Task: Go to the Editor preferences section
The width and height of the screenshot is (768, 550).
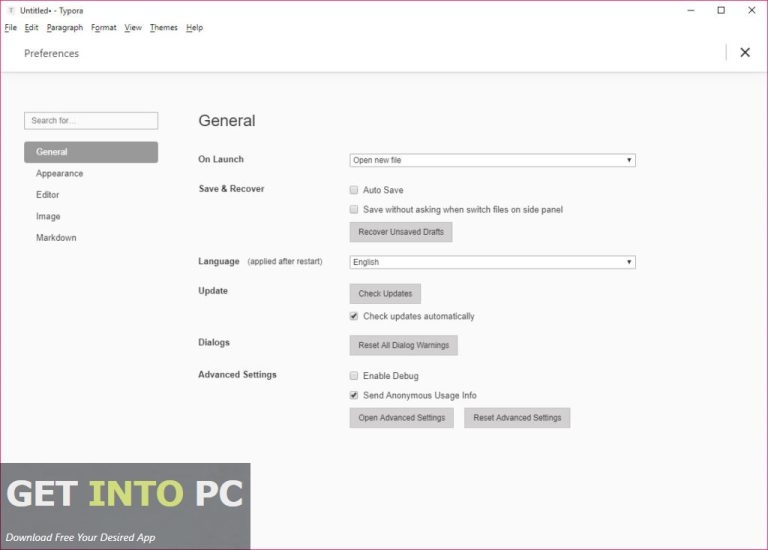Action: tap(48, 195)
